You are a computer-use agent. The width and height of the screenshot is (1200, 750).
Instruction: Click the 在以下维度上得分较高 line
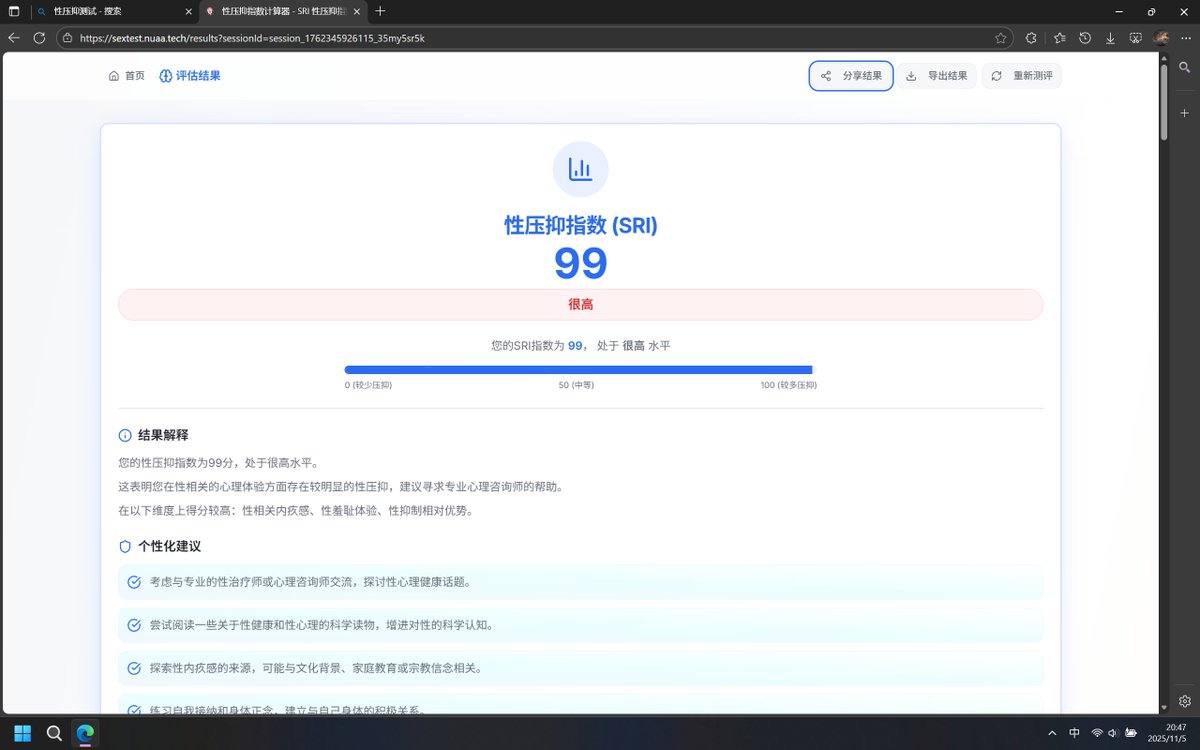click(x=295, y=510)
